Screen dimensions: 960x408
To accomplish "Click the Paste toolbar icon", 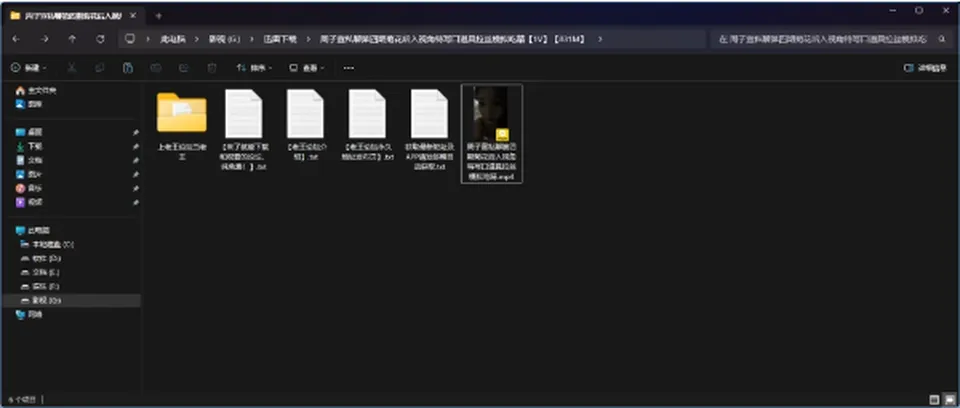I will click(x=127, y=67).
